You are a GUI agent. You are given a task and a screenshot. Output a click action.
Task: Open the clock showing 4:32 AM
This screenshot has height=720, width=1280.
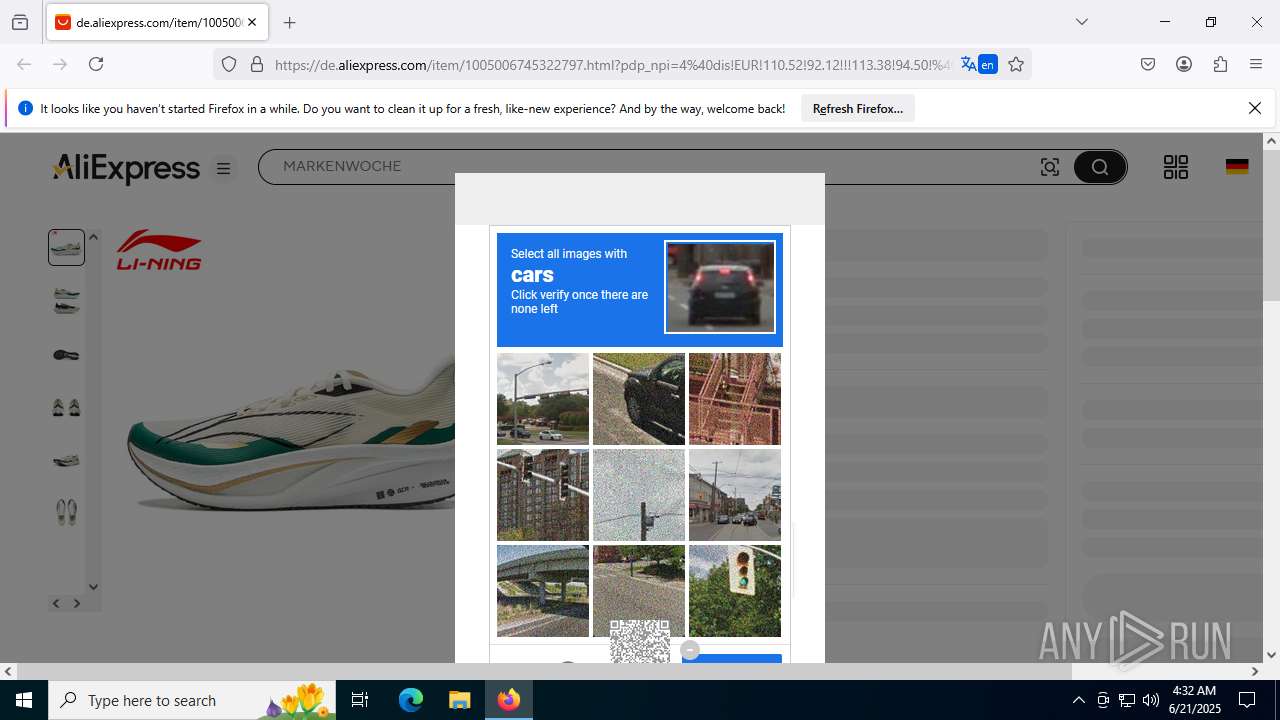tap(1194, 700)
